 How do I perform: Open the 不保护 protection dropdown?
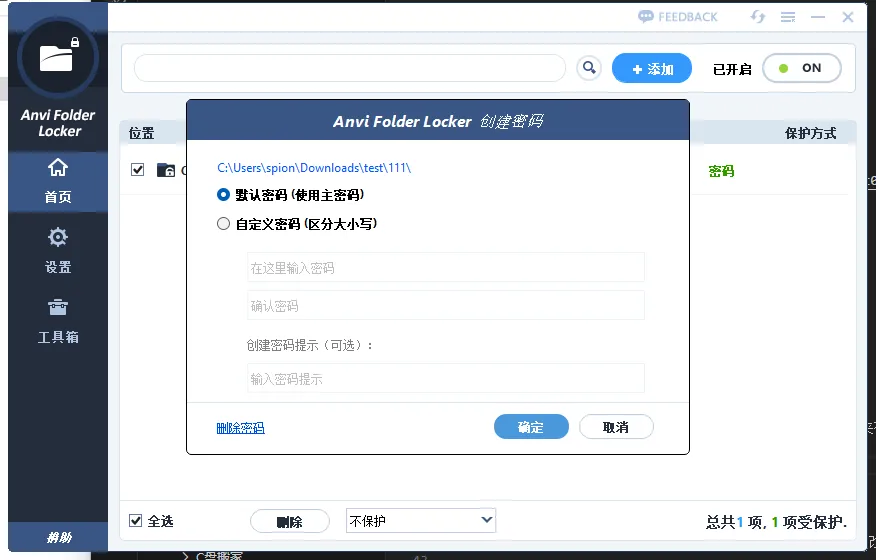click(421, 520)
